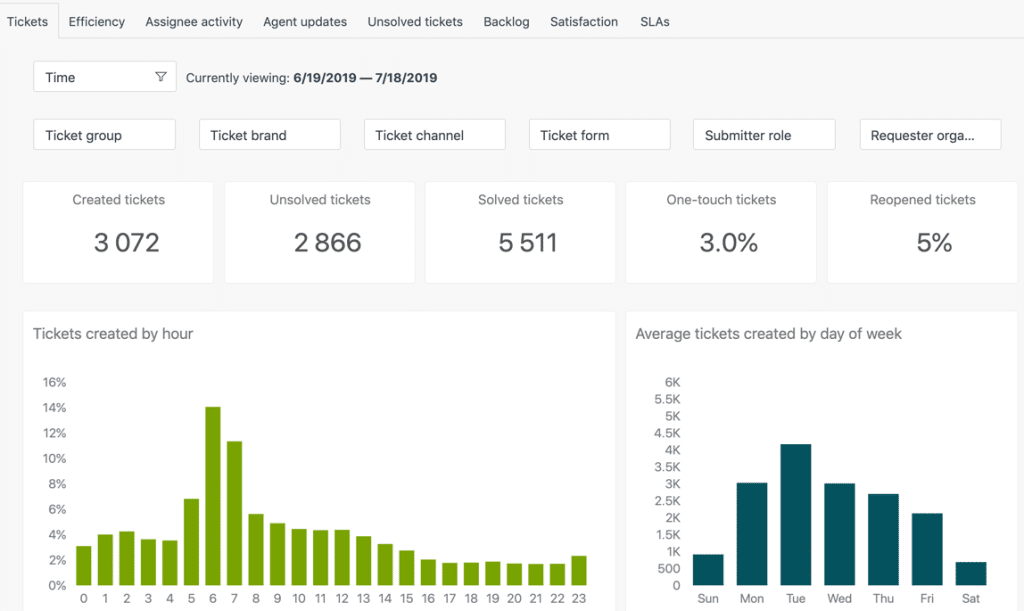
Task: Switch to the Efficiency tab
Action: (96, 21)
